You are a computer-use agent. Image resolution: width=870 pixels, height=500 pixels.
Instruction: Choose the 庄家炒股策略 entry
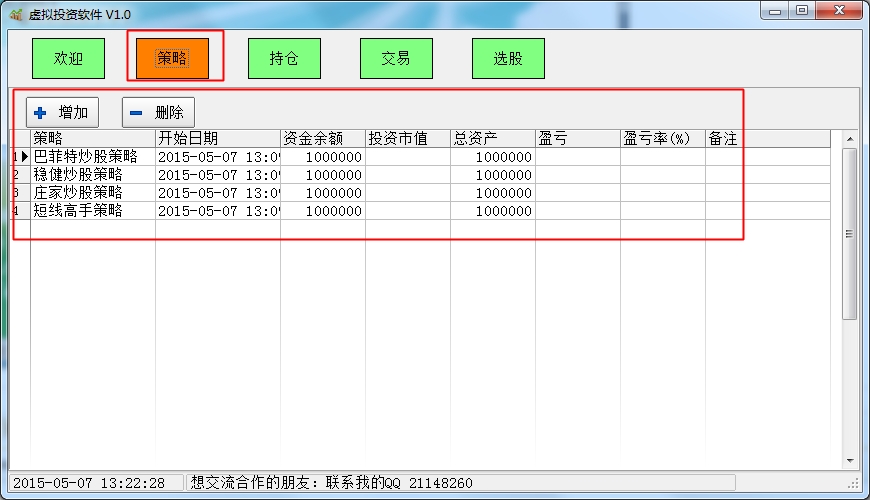(x=92, y=193)
